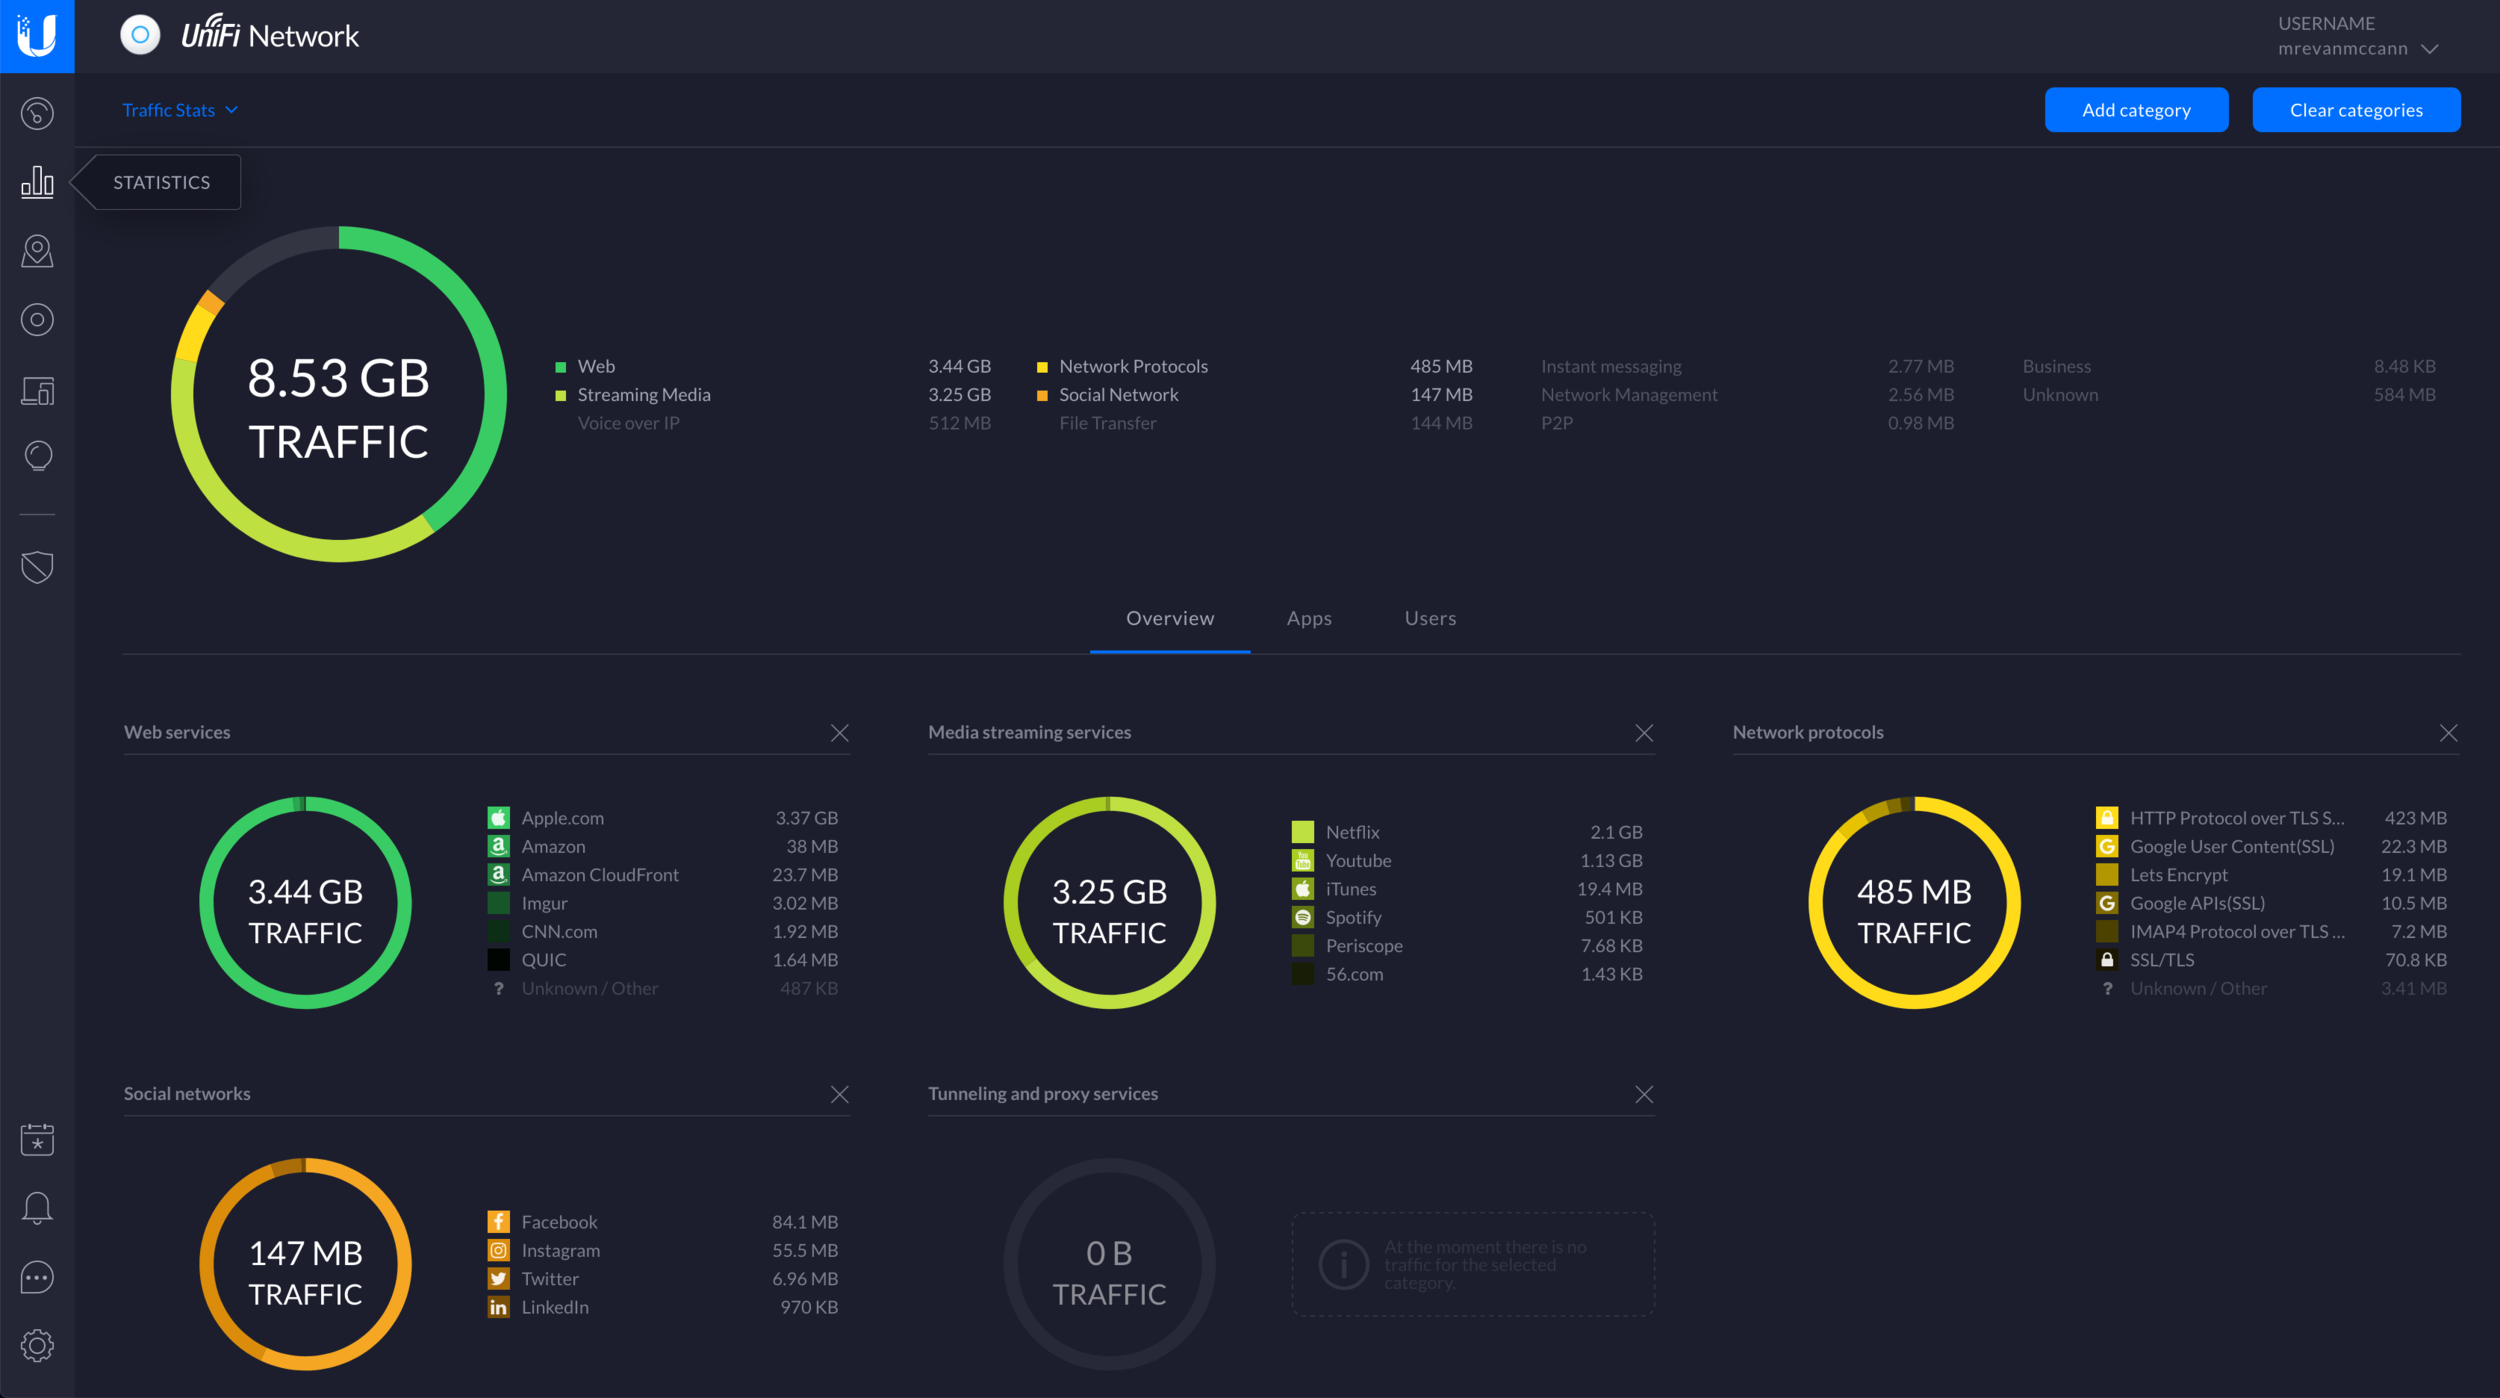Click the Facebook app icon
The width and height of the screenshot is (2500, 1398).
(x=498, y=1222)
